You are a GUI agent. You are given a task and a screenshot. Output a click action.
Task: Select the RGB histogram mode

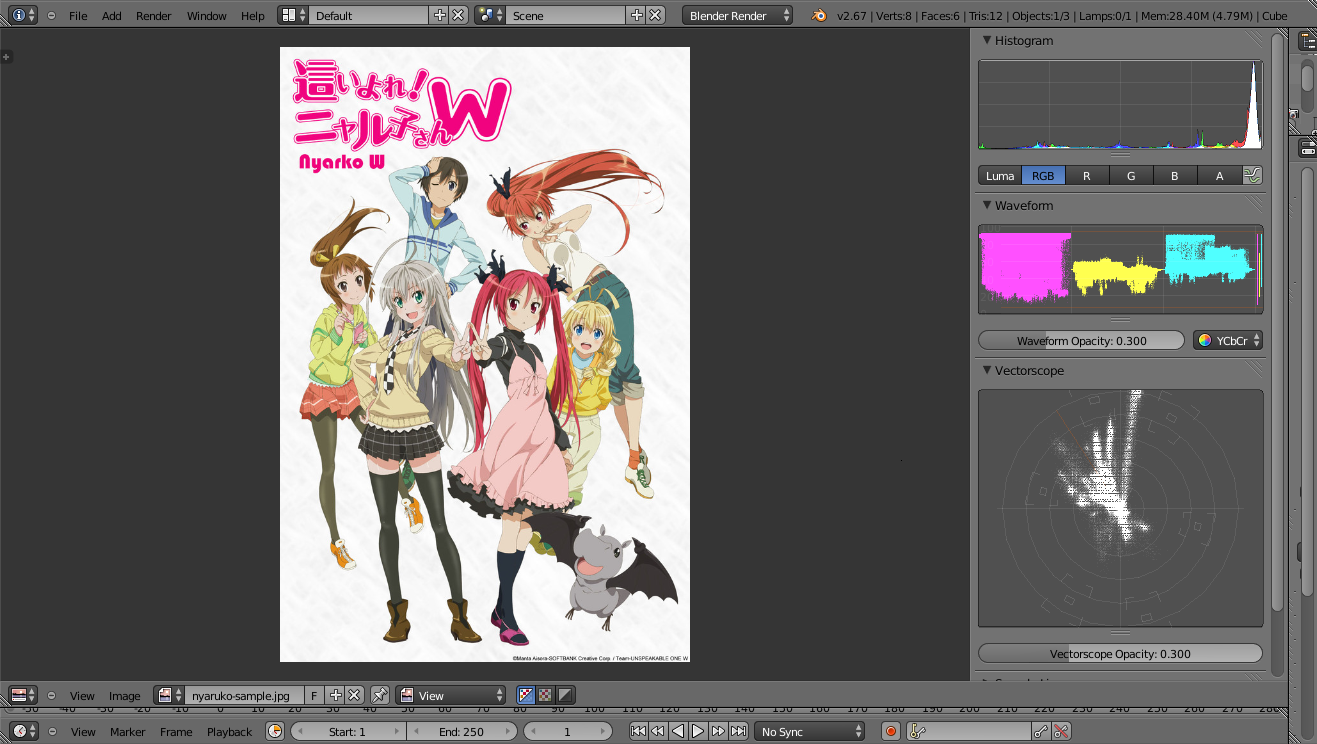coord(1043,175)
